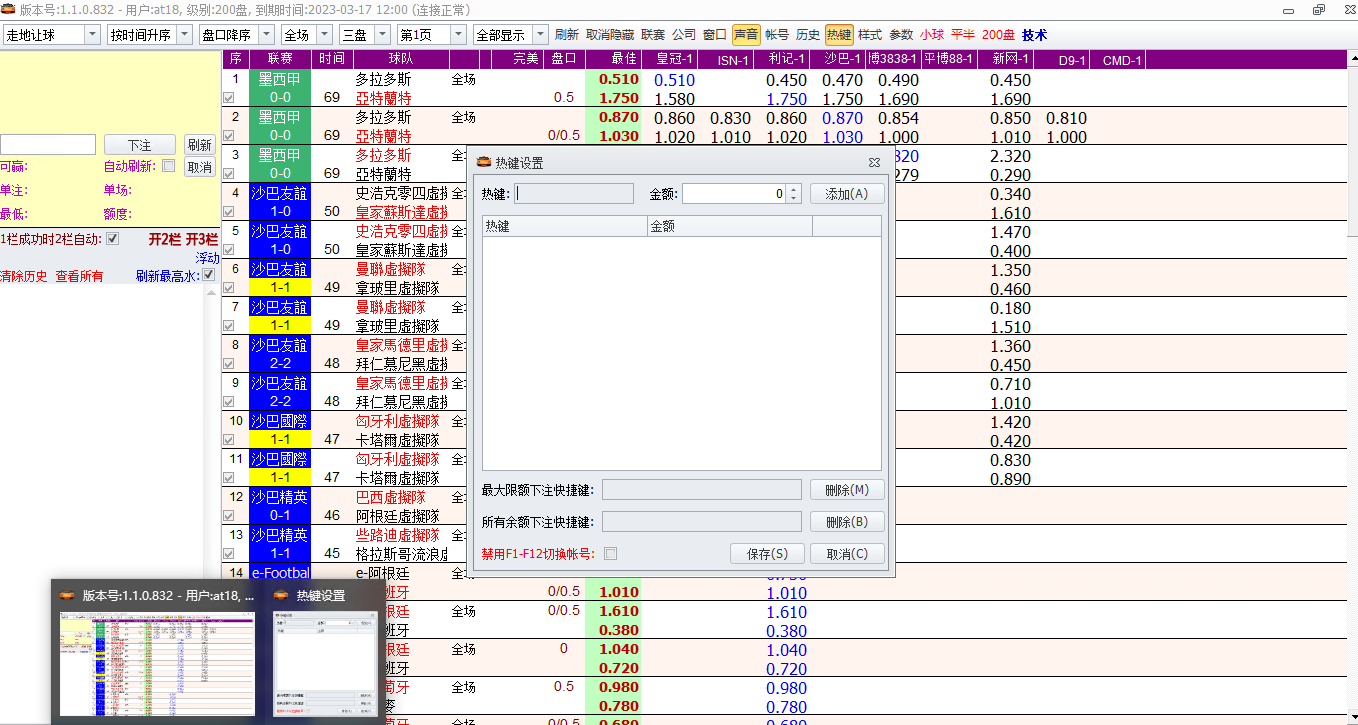Viewport: 1358px width, 725px height.
Task: Click the 热键 input in the hotkey dialog
Action: [574, 194]
